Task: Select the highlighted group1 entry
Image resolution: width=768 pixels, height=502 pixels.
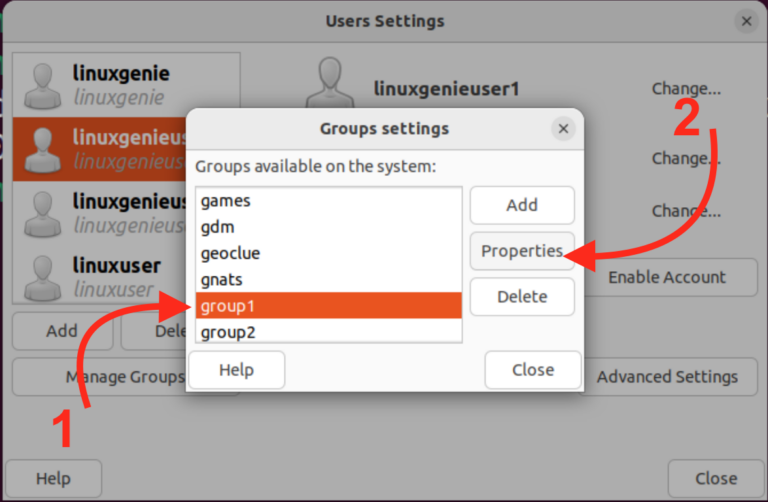Action: point(328,305)
